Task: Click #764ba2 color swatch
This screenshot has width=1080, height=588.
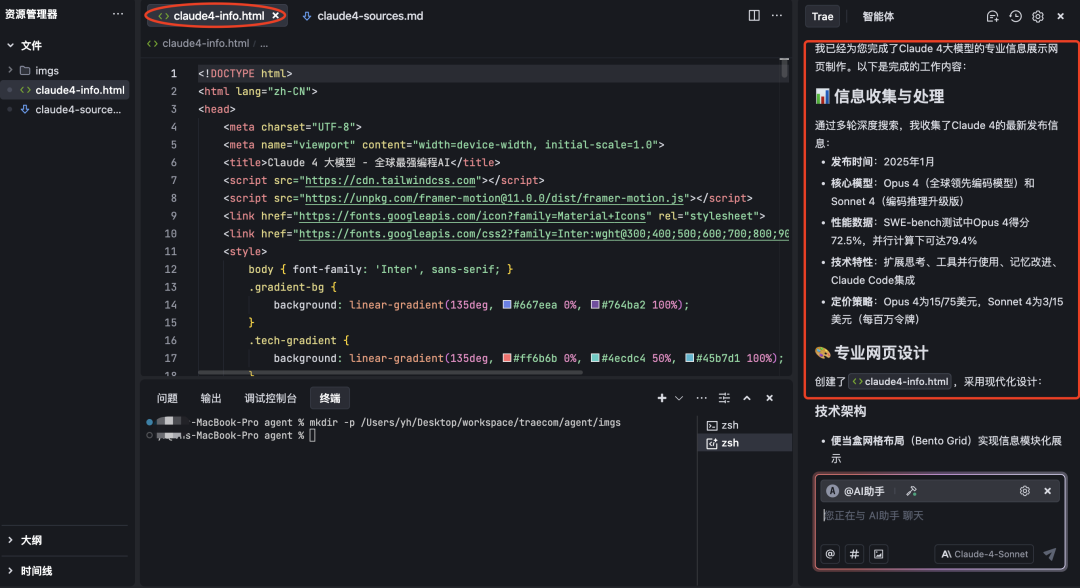Action: point(595,304)
